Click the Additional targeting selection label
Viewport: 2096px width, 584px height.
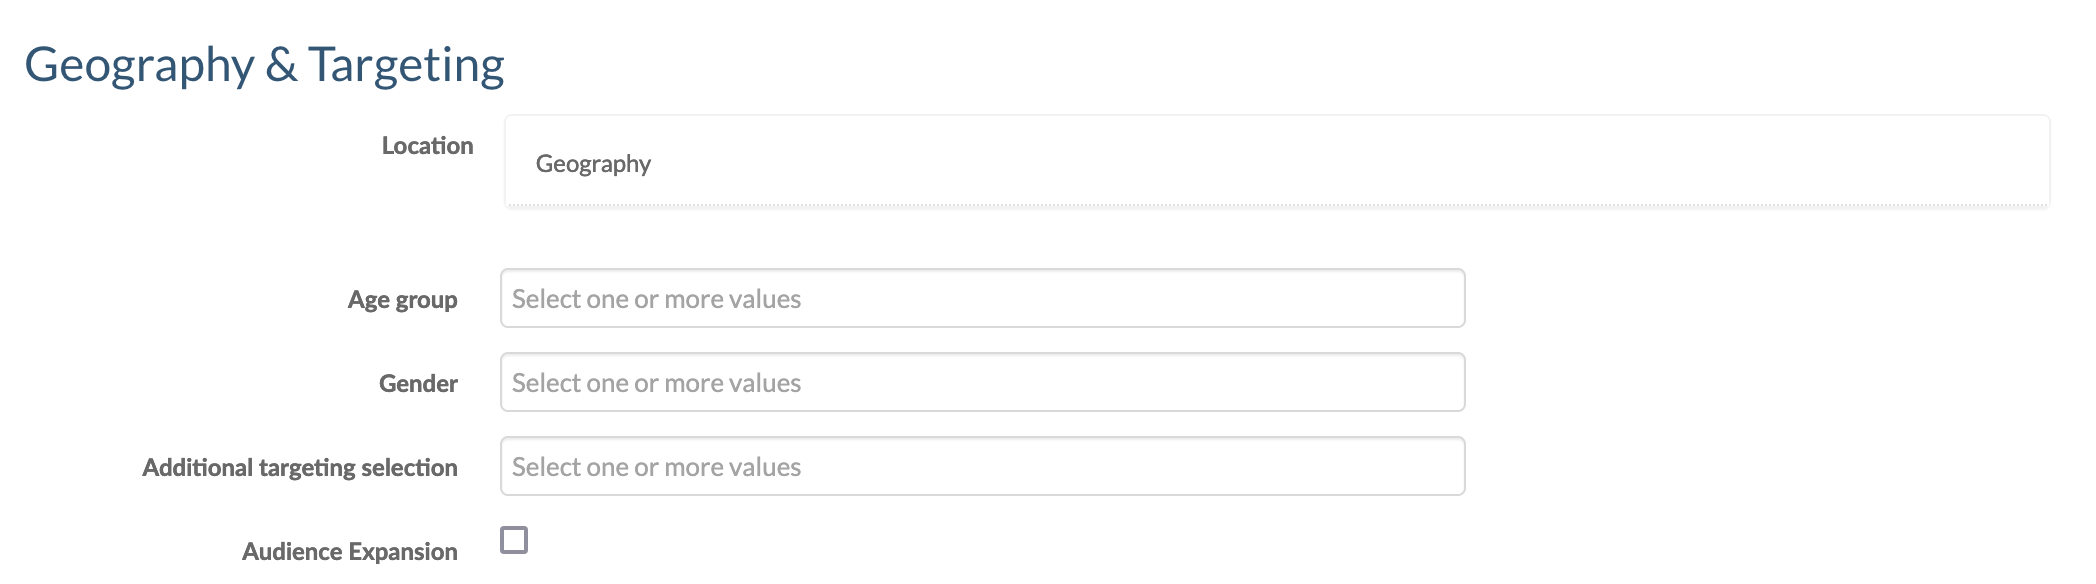pos(300,468)
